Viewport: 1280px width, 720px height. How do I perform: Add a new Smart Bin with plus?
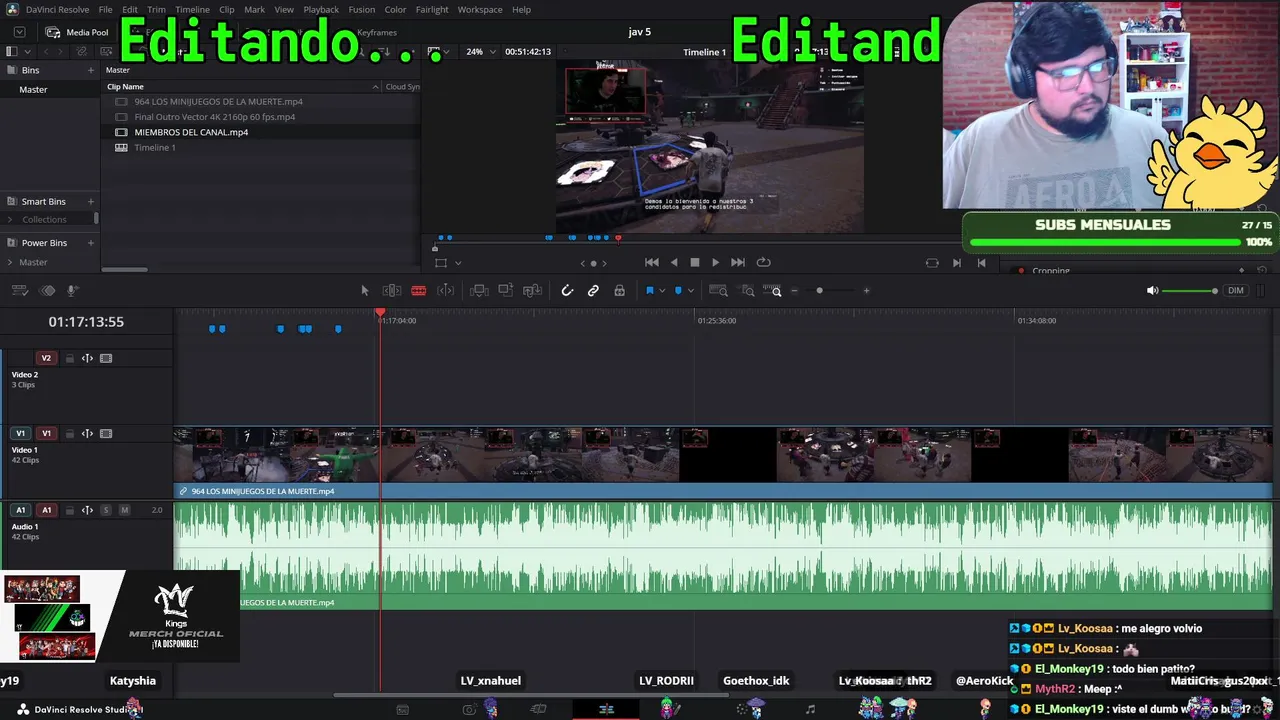point(91,202)
